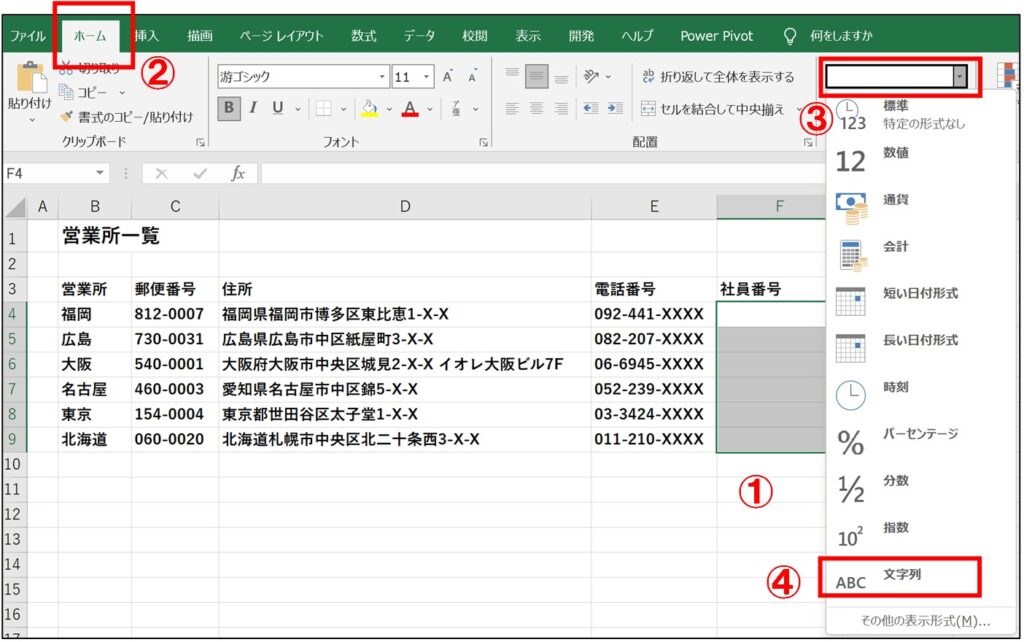Click the fx insert function icon
This screenshot has width=1024, height=642.
[240, 172]
